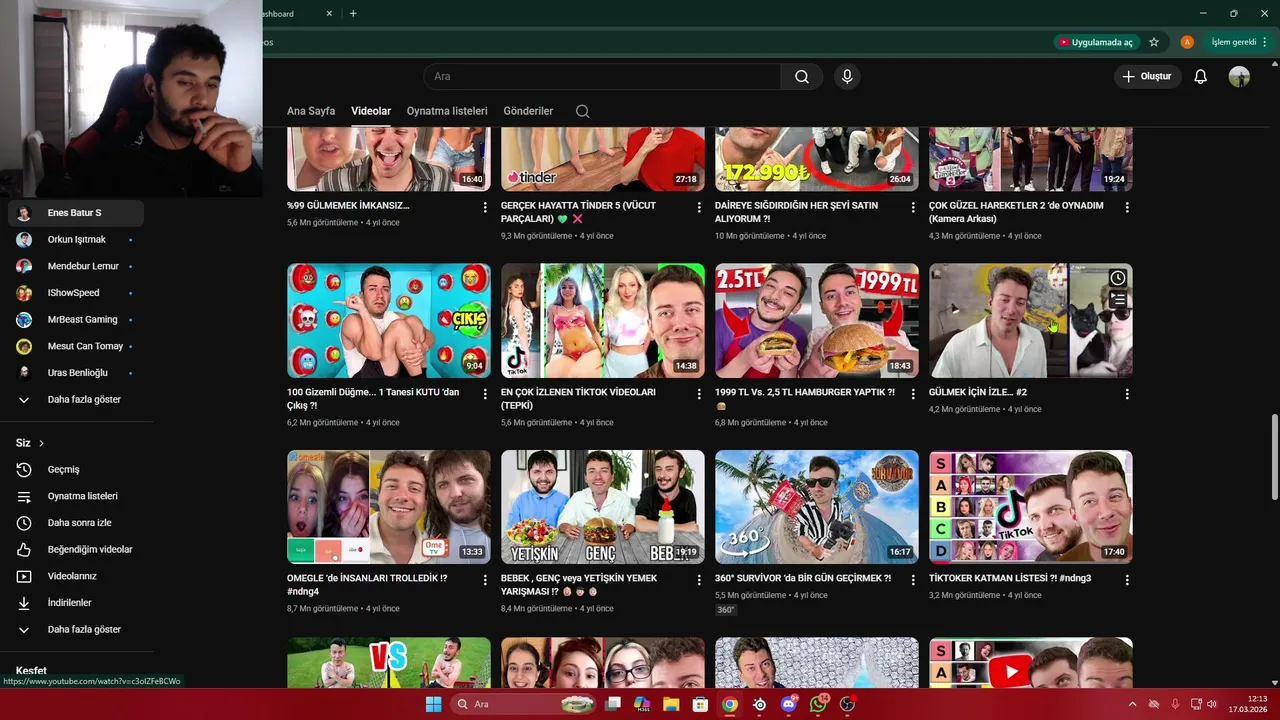Open Chrome profile 'A' avatar
1280x720 pixels.
(1187, 42)
